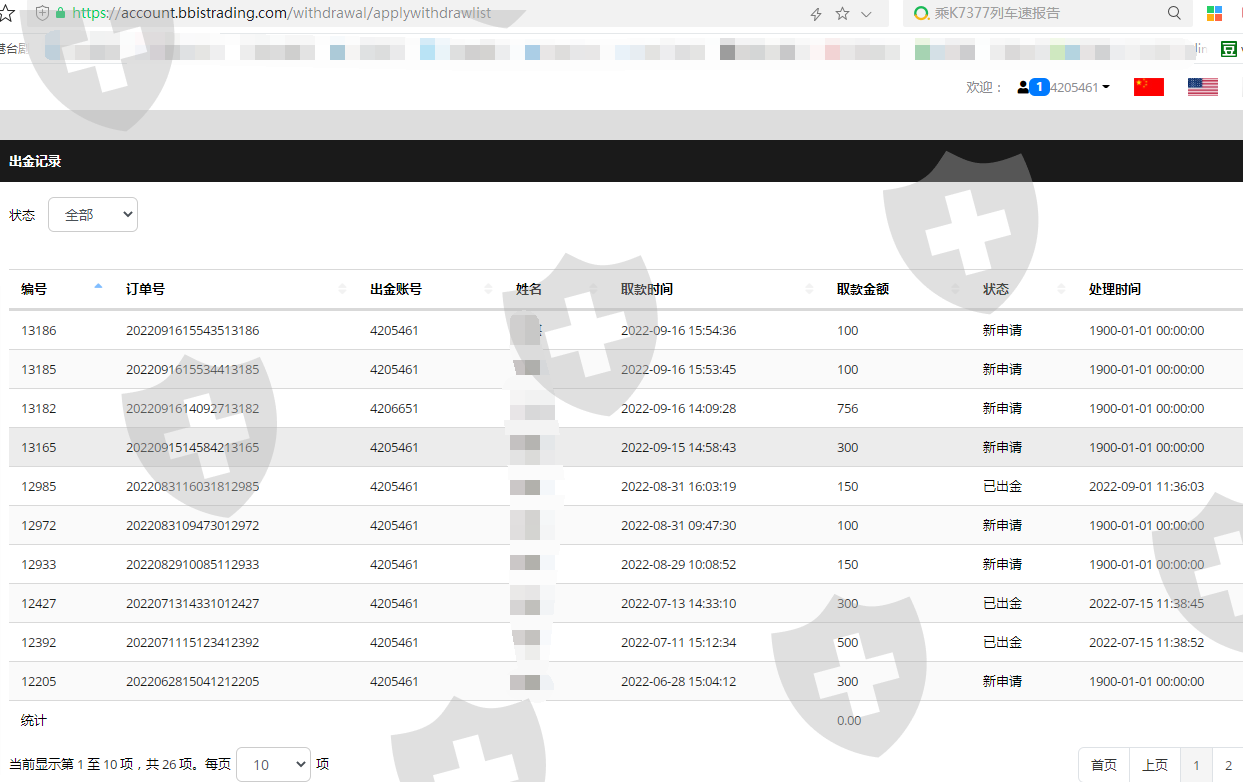Switch language using the US flag
The width and height of the screenshot is (1243, 782).
click(x=1202, y=87)
